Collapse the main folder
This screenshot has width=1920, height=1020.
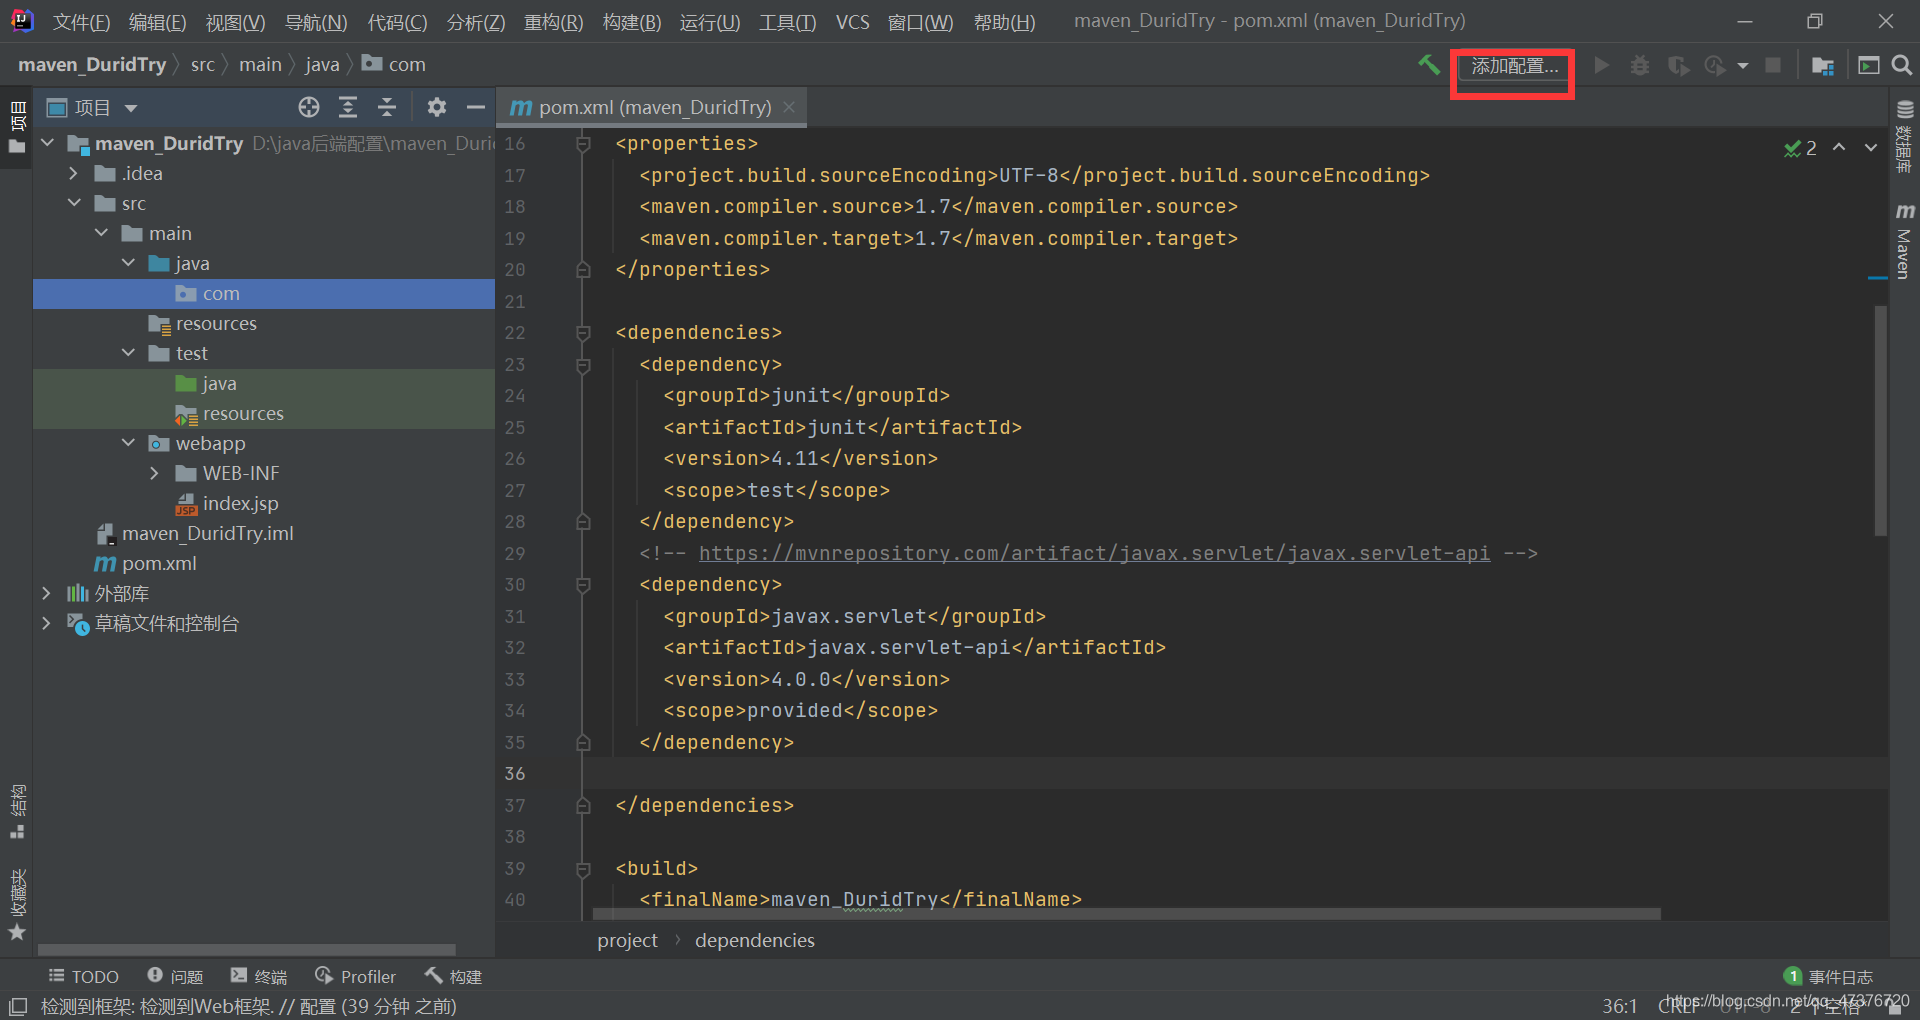tap(101, 233)
